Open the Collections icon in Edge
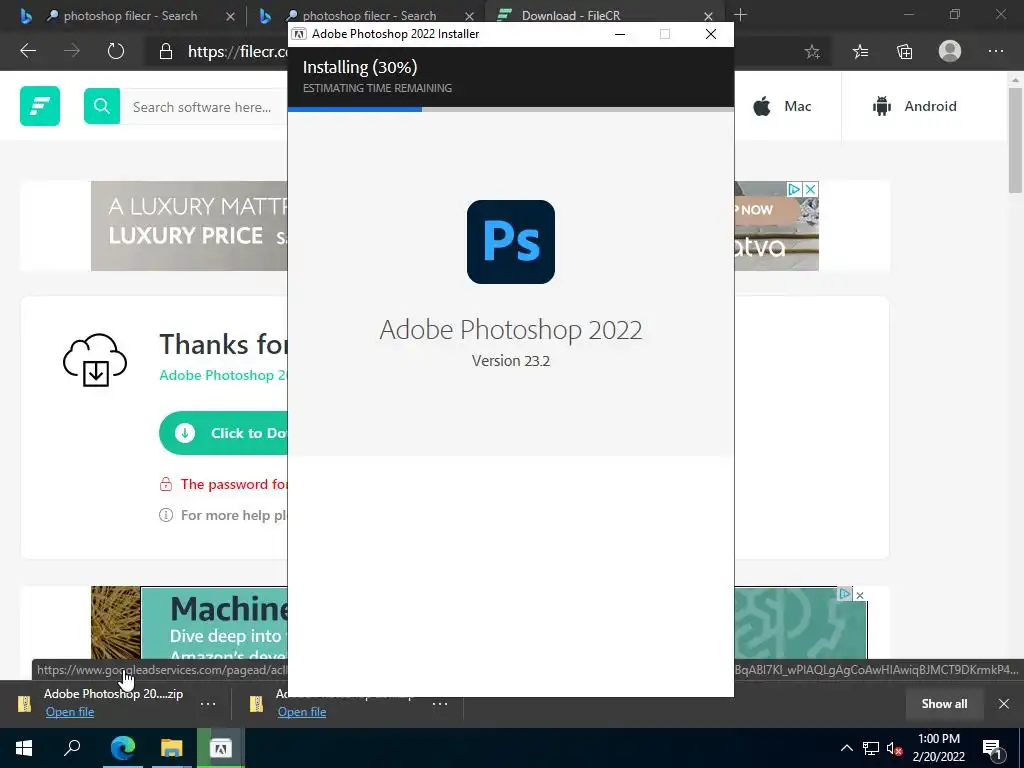The image size is (1024, 768). (904, 52)
